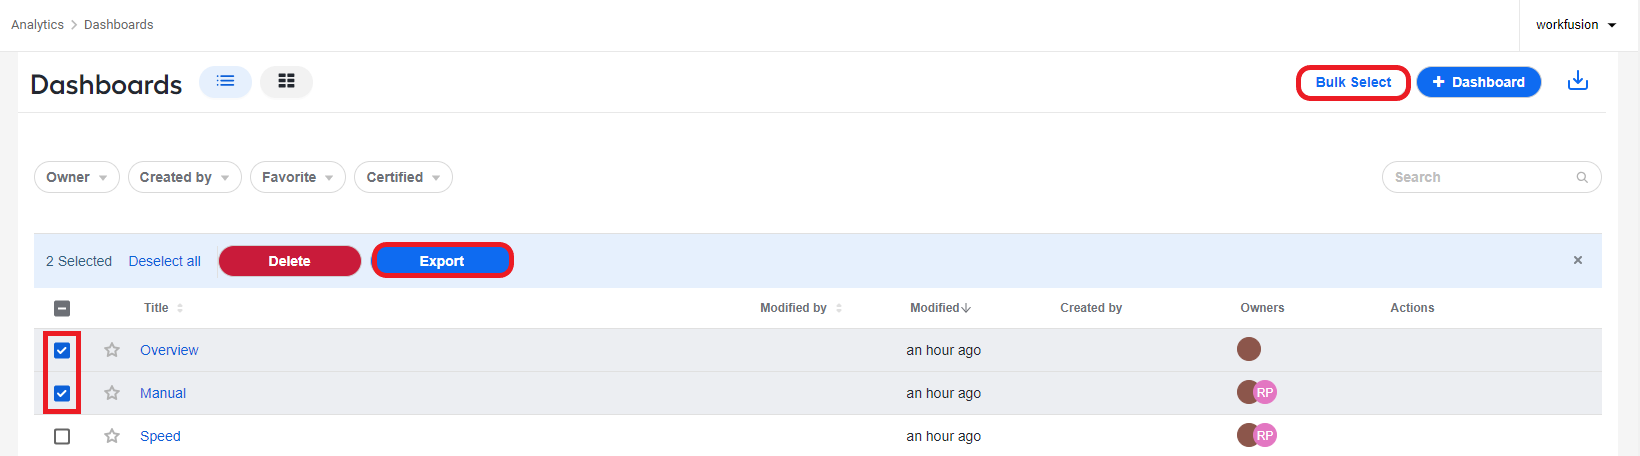Click the import dashboards download icon
This screenshot has height=456, width=1640.
click(x=1578, y=81)
